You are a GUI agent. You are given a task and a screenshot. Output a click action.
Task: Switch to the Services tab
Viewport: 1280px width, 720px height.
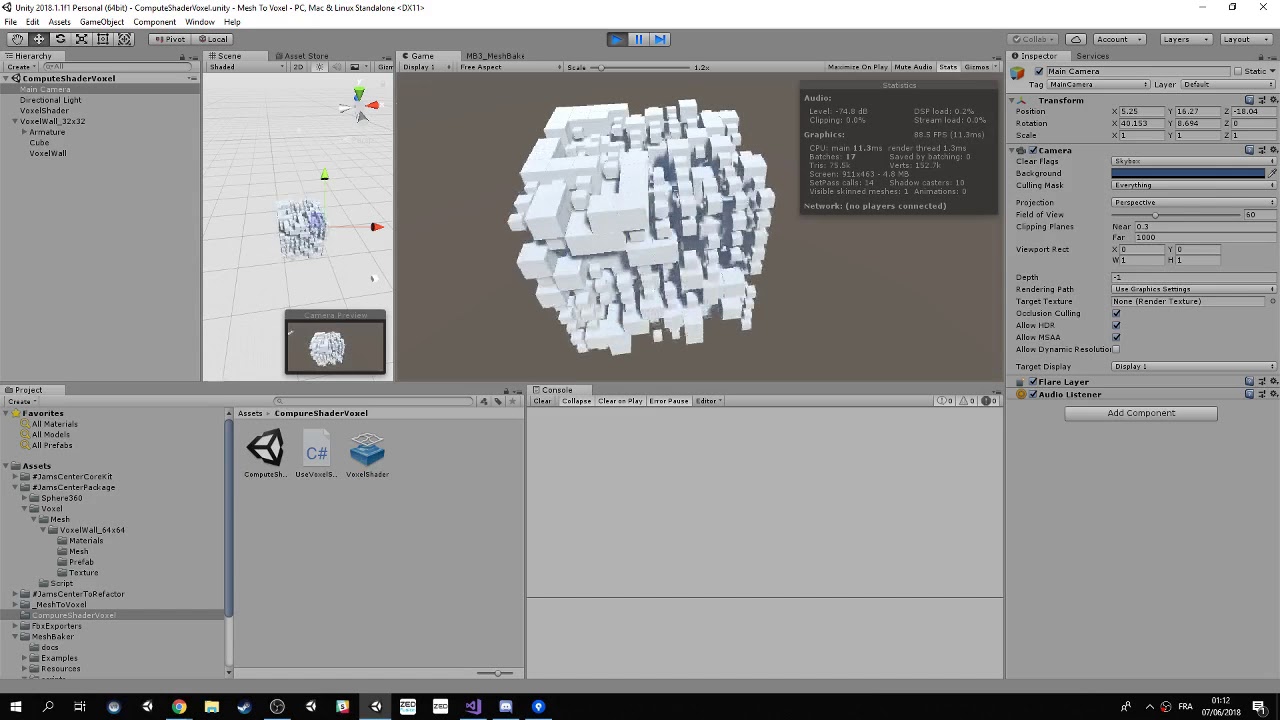pyautogui.click(x=1092, y=56)
